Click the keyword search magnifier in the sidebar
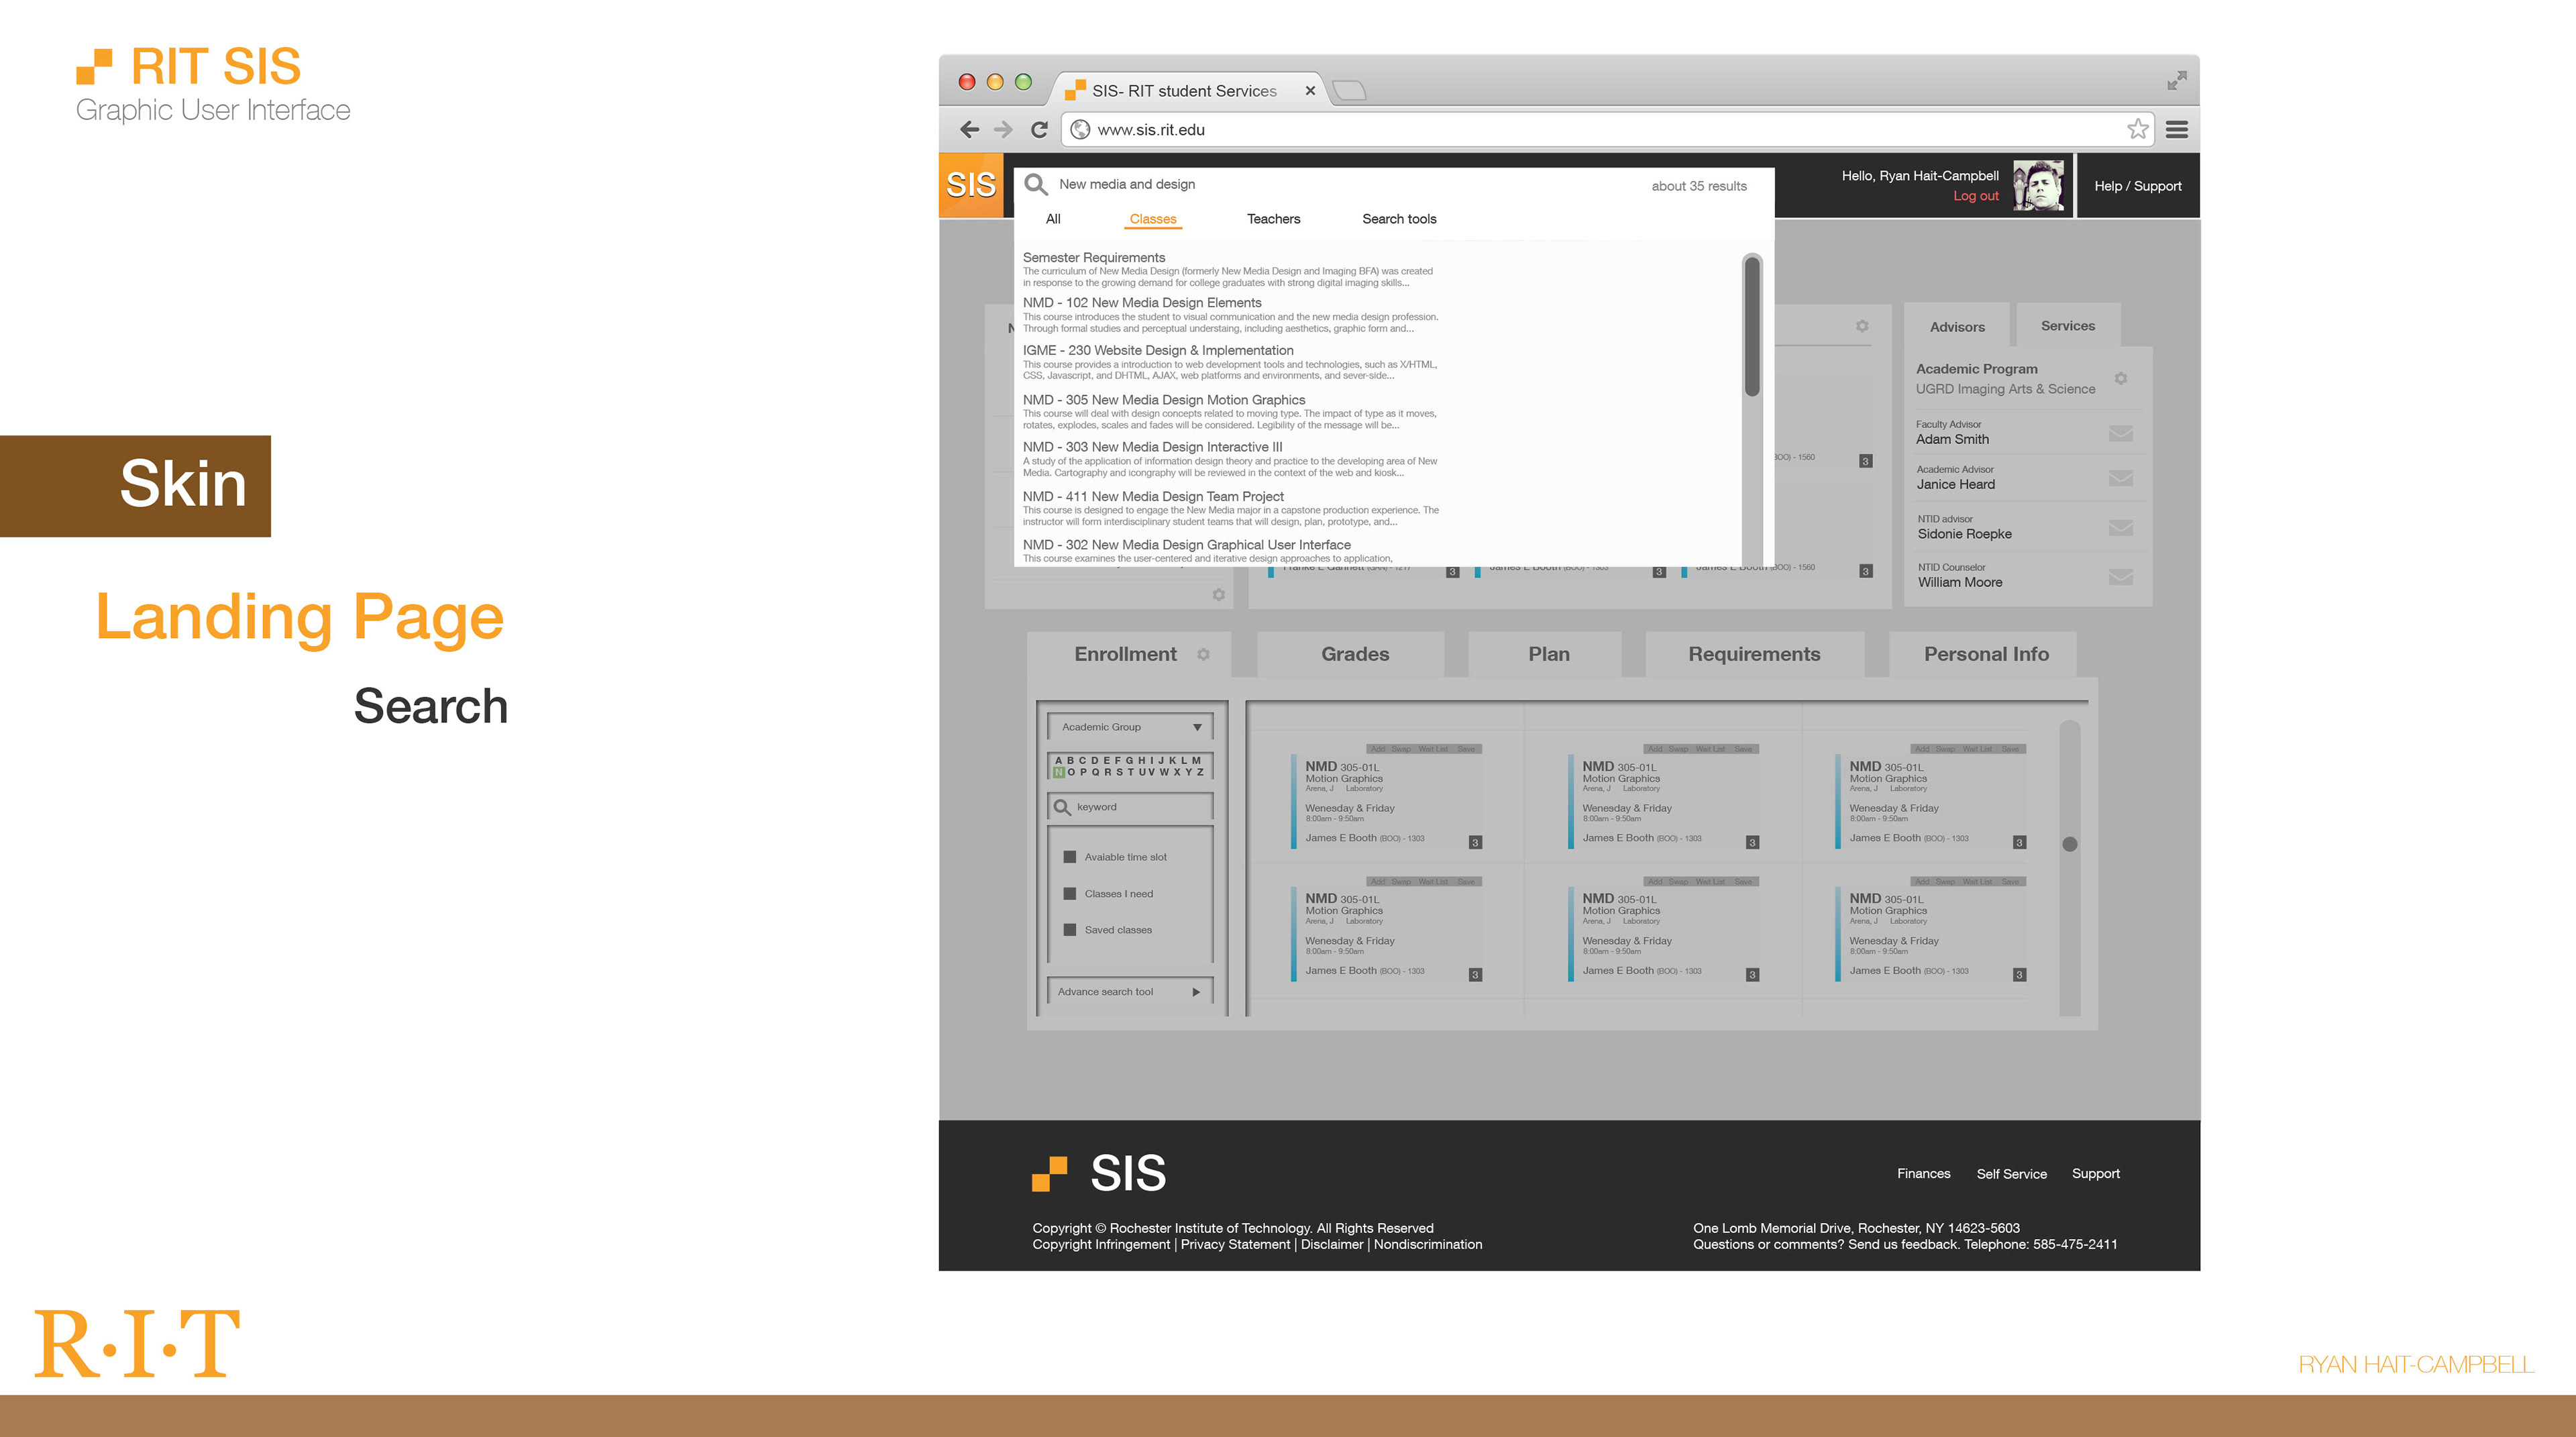Screen dimensions: 2576x1437 click(x=1062, y=806)
